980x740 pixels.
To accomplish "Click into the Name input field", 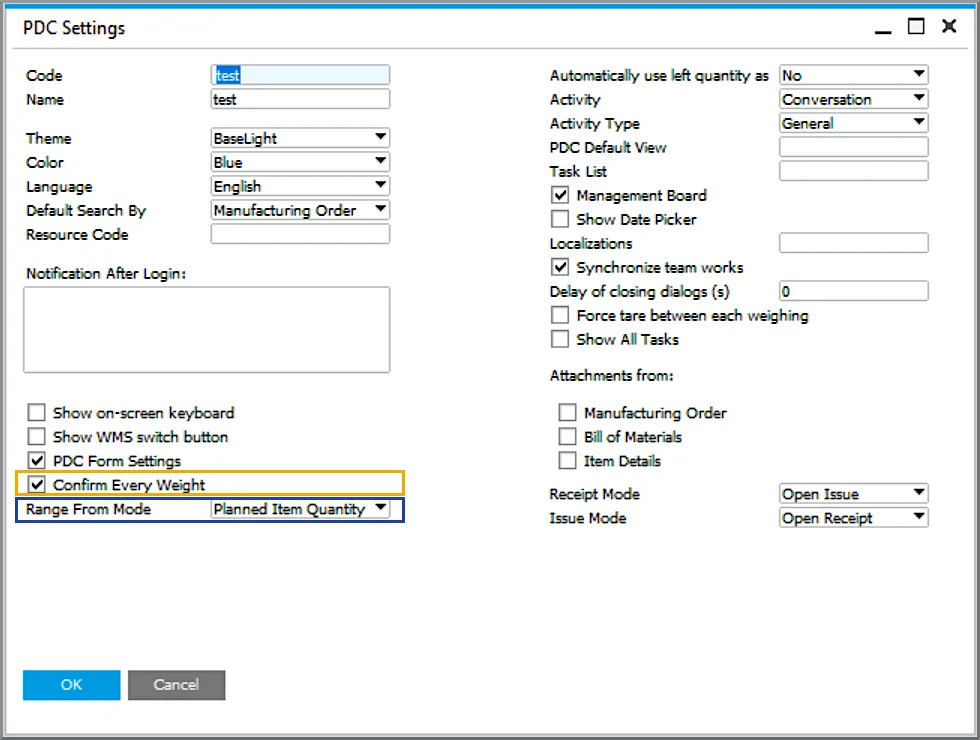I will tap(300, 99).
